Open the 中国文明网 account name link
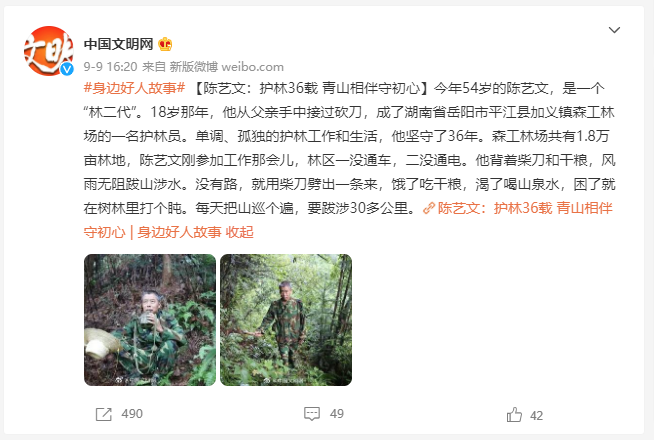The width and height of the screenshot is (654, 440). 118,44
